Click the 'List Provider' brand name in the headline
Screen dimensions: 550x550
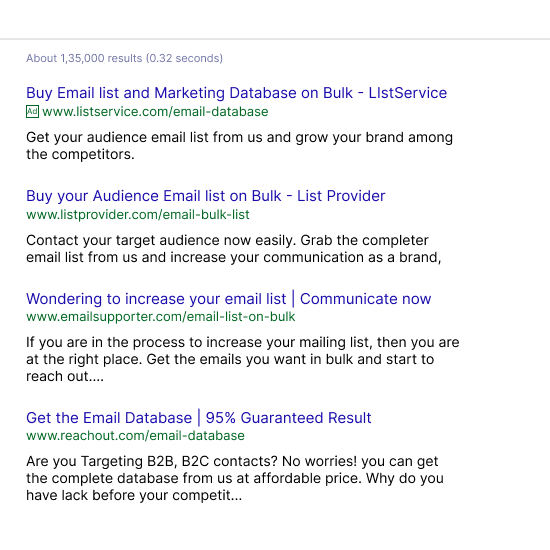coord(341,196)
